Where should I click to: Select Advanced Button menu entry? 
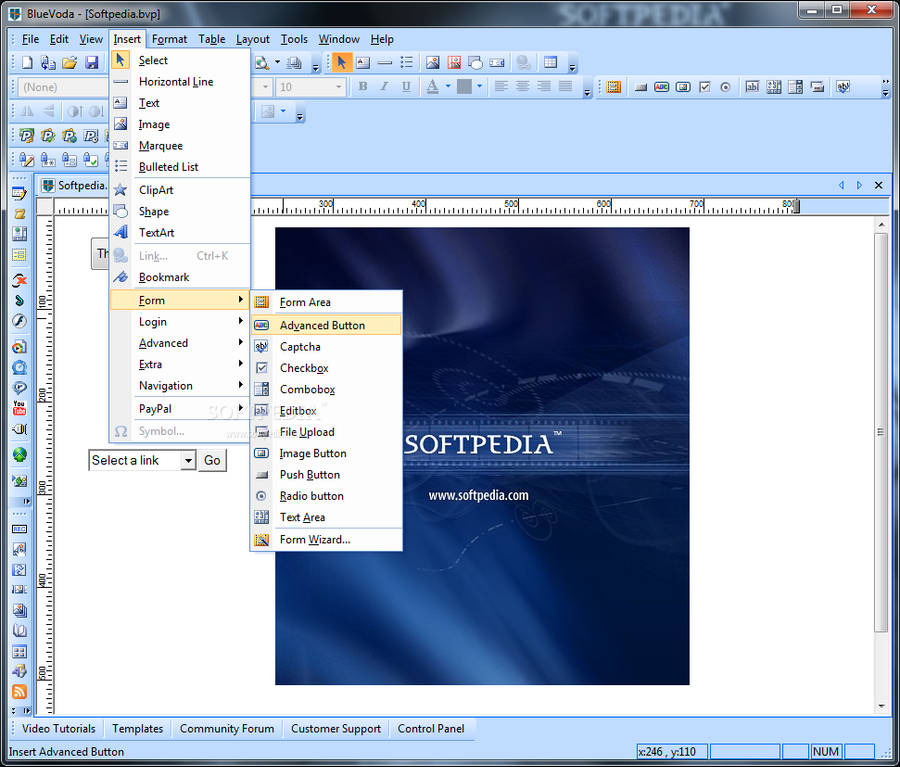pos(322,325)
